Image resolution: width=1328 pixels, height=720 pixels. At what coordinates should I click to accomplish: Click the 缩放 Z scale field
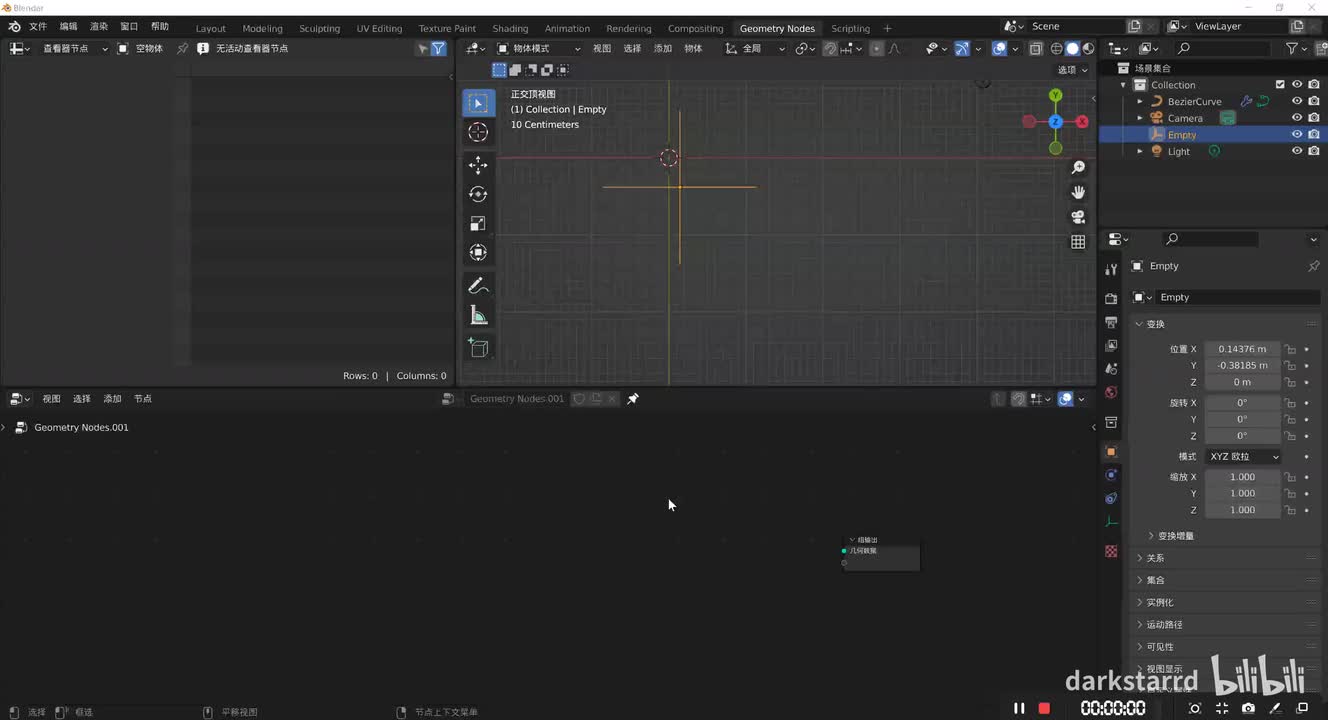1242,510
